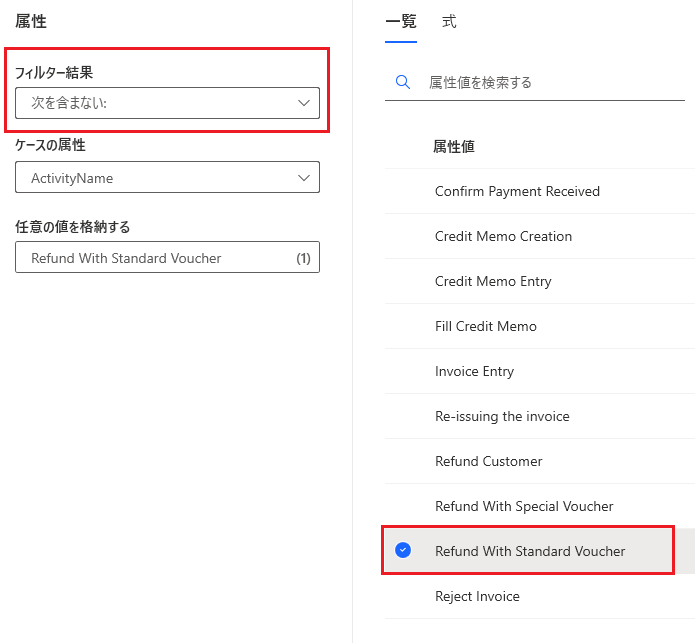Image resolution: width=695 pixels, height=643 pixels.
Task: Switch to the 式 tab
Action: [449, 21]
